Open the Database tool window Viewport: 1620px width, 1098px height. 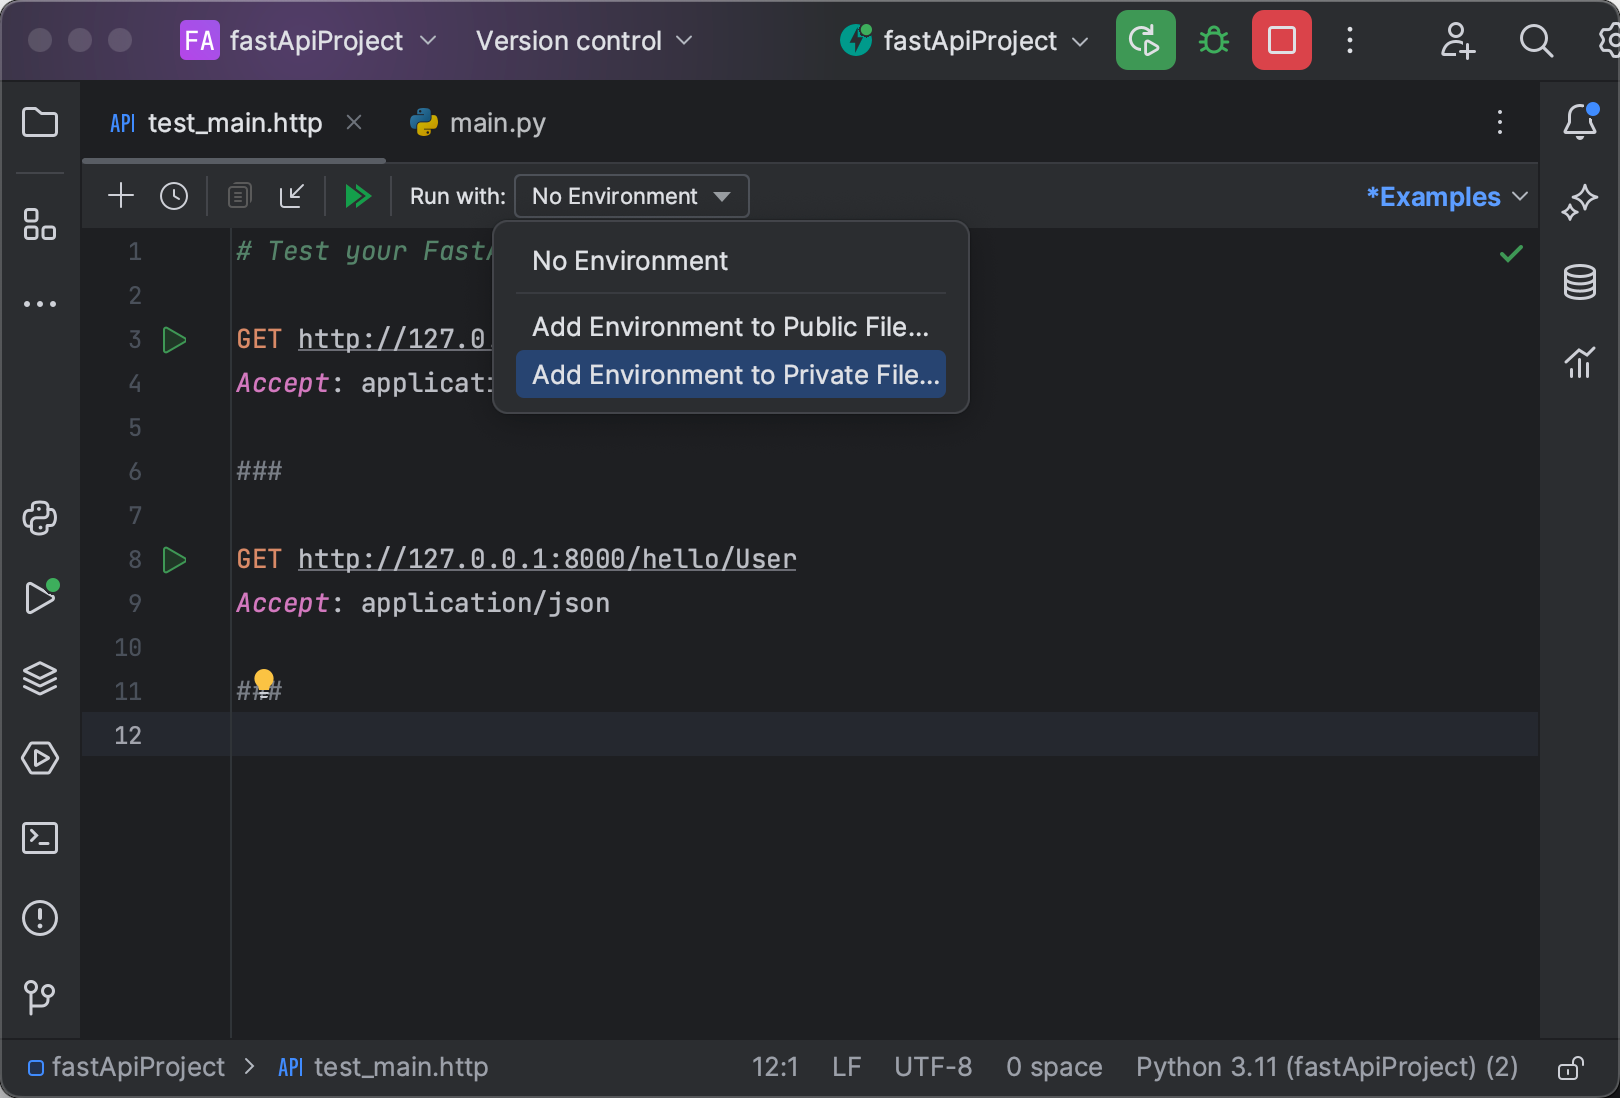click(1579, 283)
